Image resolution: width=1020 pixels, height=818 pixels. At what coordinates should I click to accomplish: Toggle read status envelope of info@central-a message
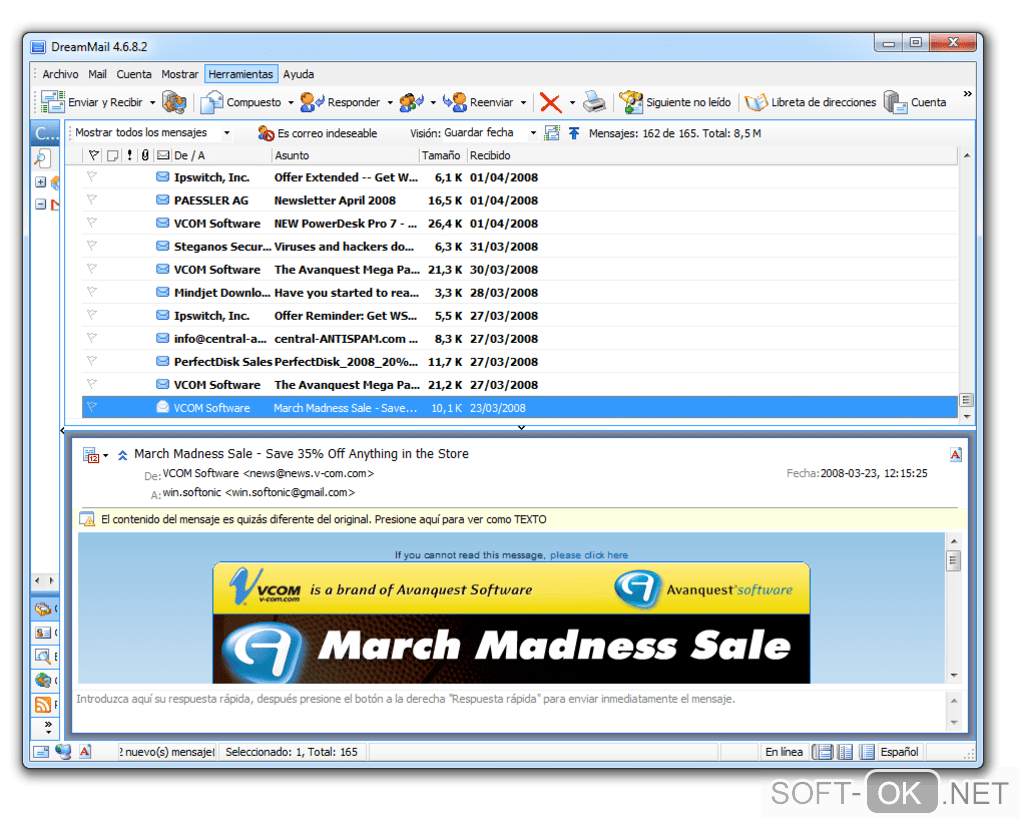(163, 338)
